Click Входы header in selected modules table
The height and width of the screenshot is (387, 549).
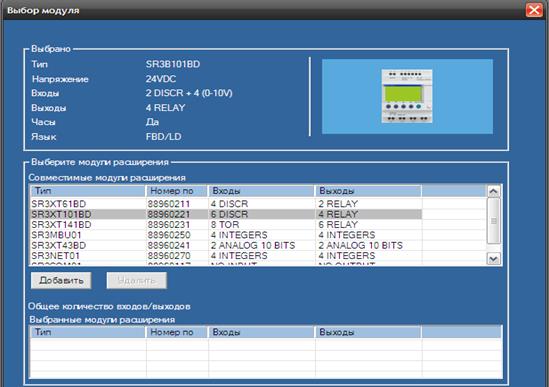[261, 332]
